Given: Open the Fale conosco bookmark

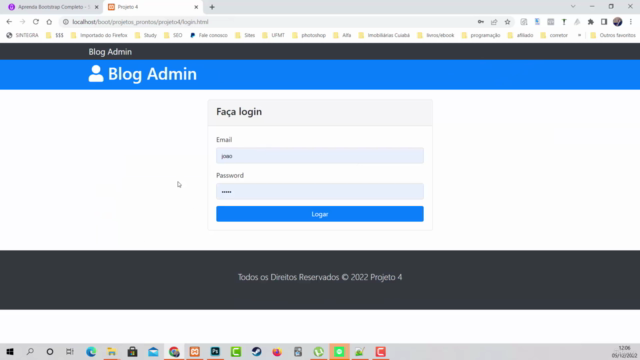Looking at the screenshot, I should tap(209, 36).
